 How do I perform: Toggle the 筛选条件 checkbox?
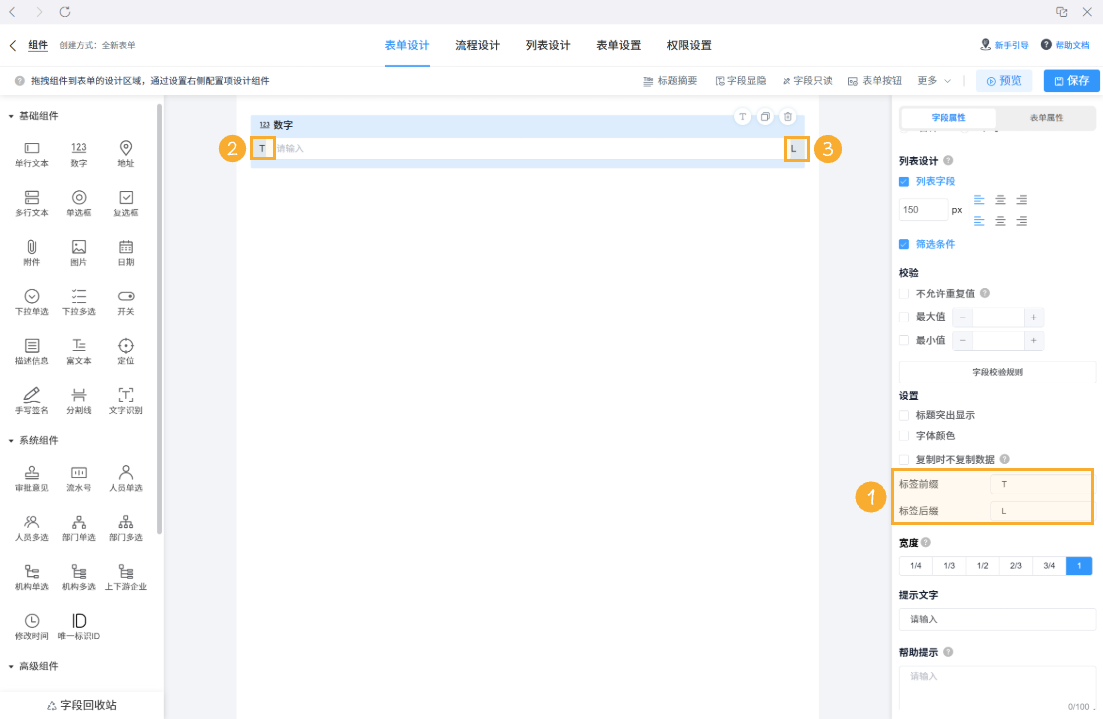tap(904, 244)
